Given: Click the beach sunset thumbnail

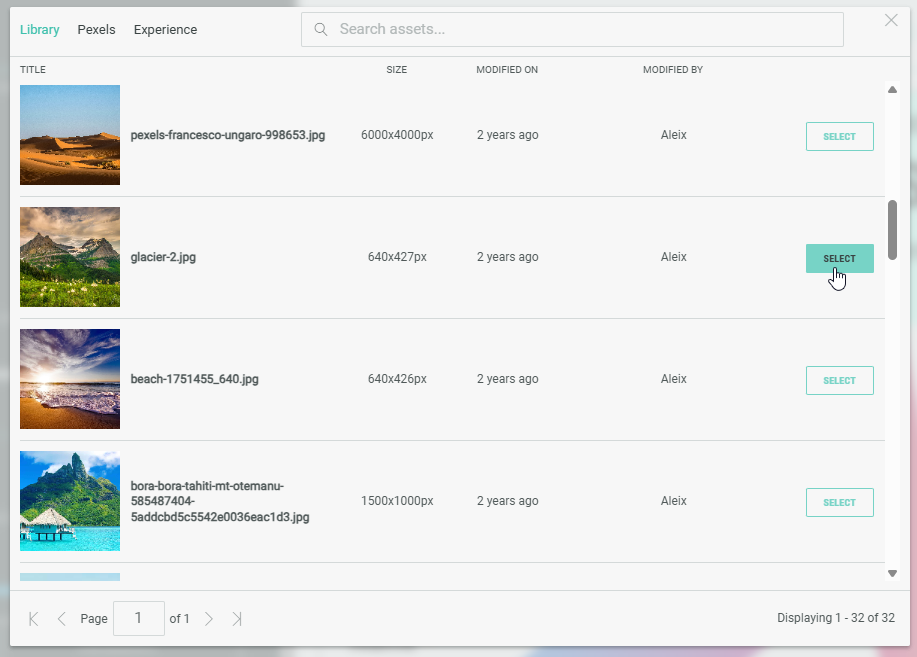Looking at the screenshot, I should [70, 379].
